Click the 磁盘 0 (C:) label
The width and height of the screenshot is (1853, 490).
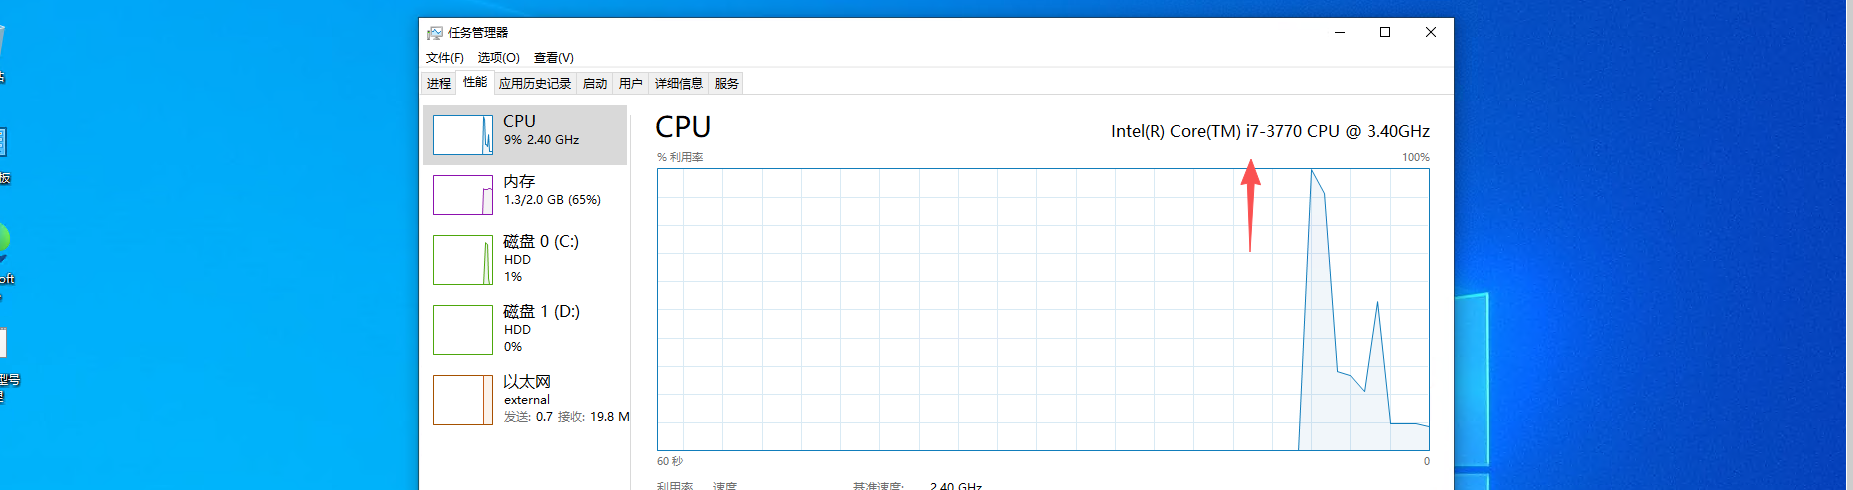541,242
